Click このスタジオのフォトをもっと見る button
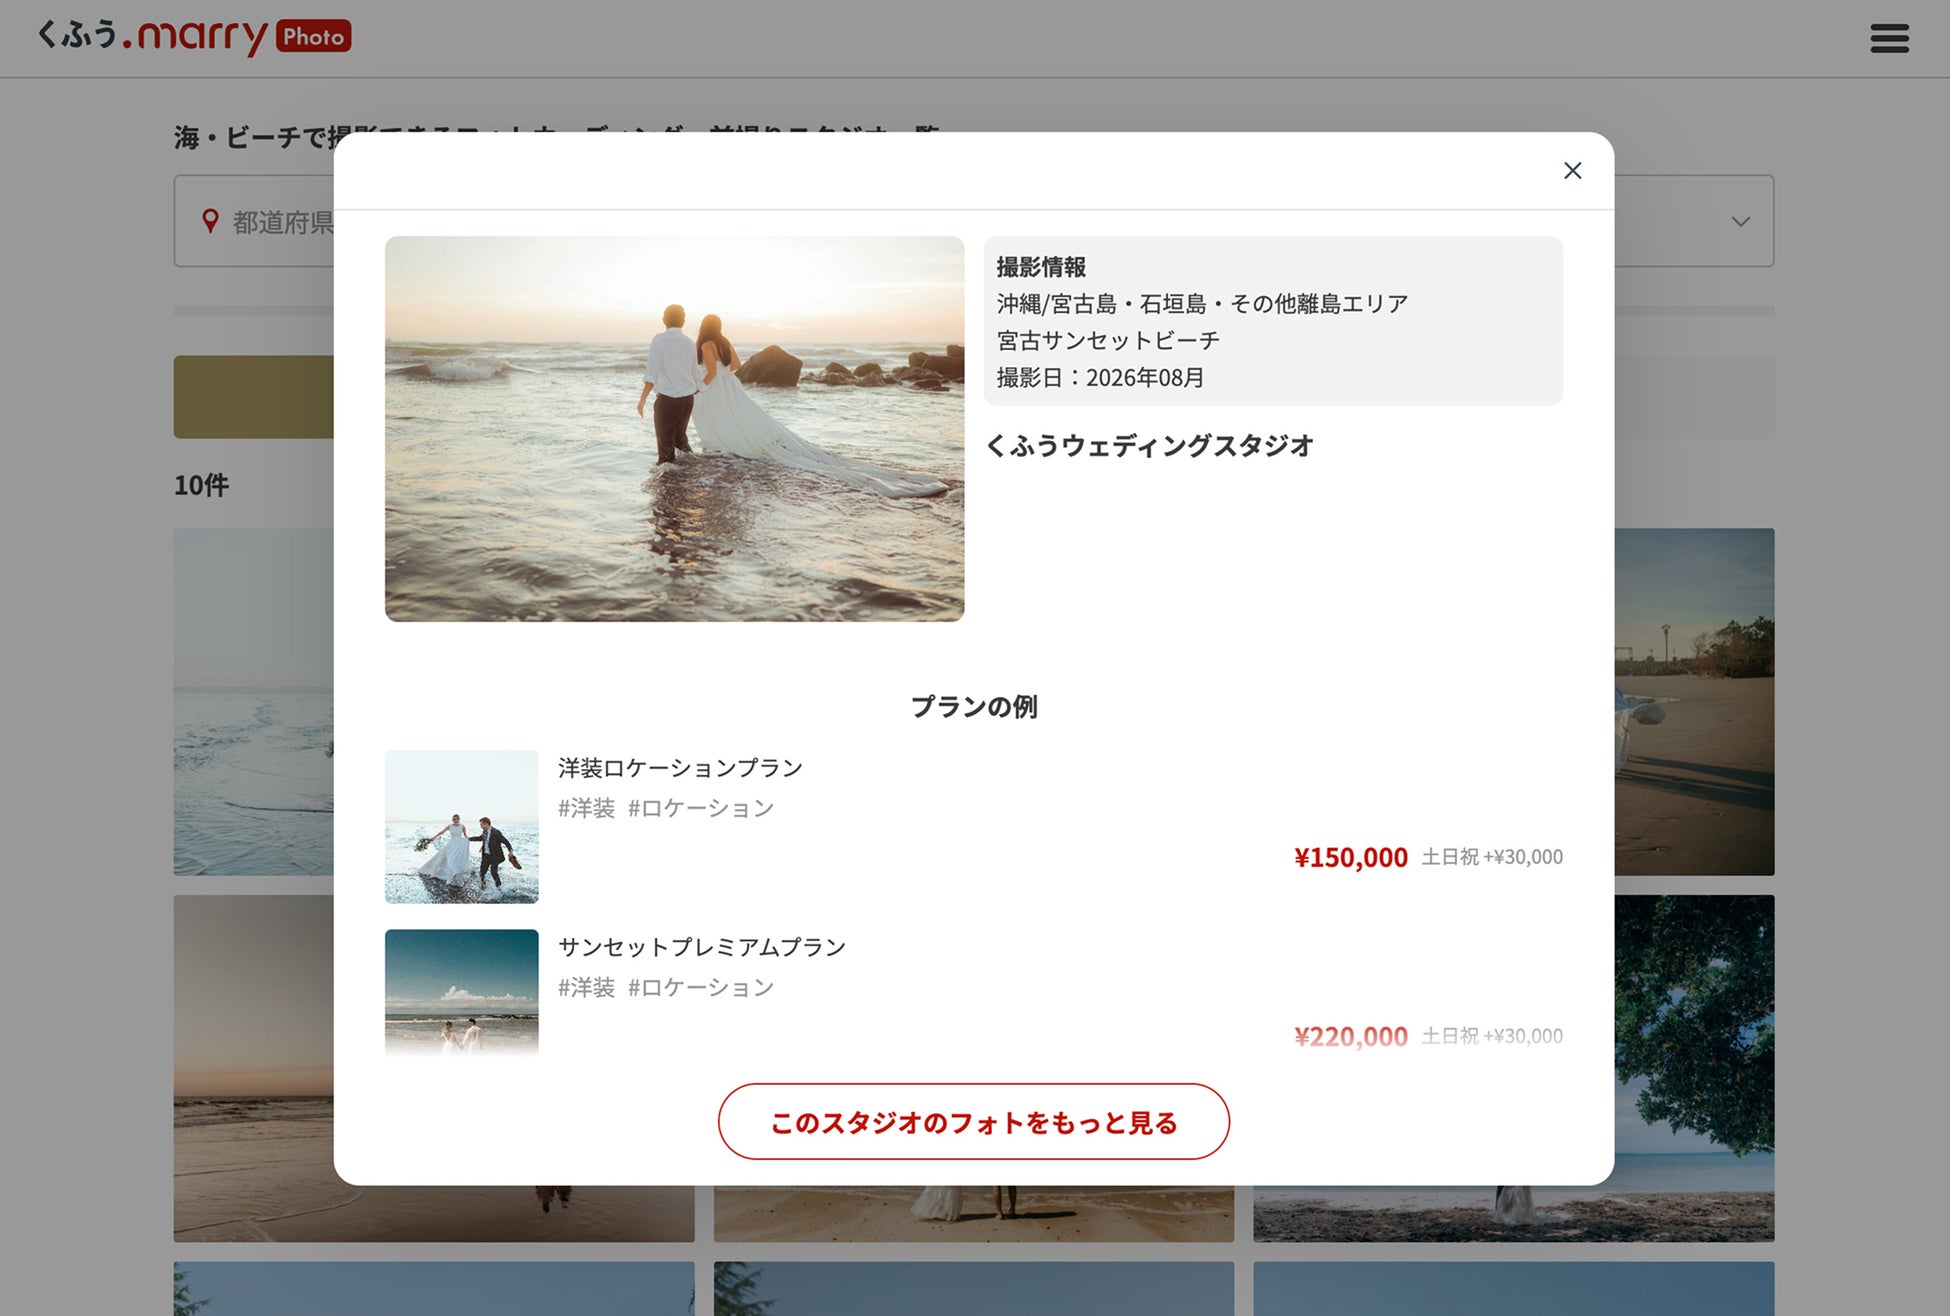This screenshot has width=1950, height=1316. point(973,1122)
